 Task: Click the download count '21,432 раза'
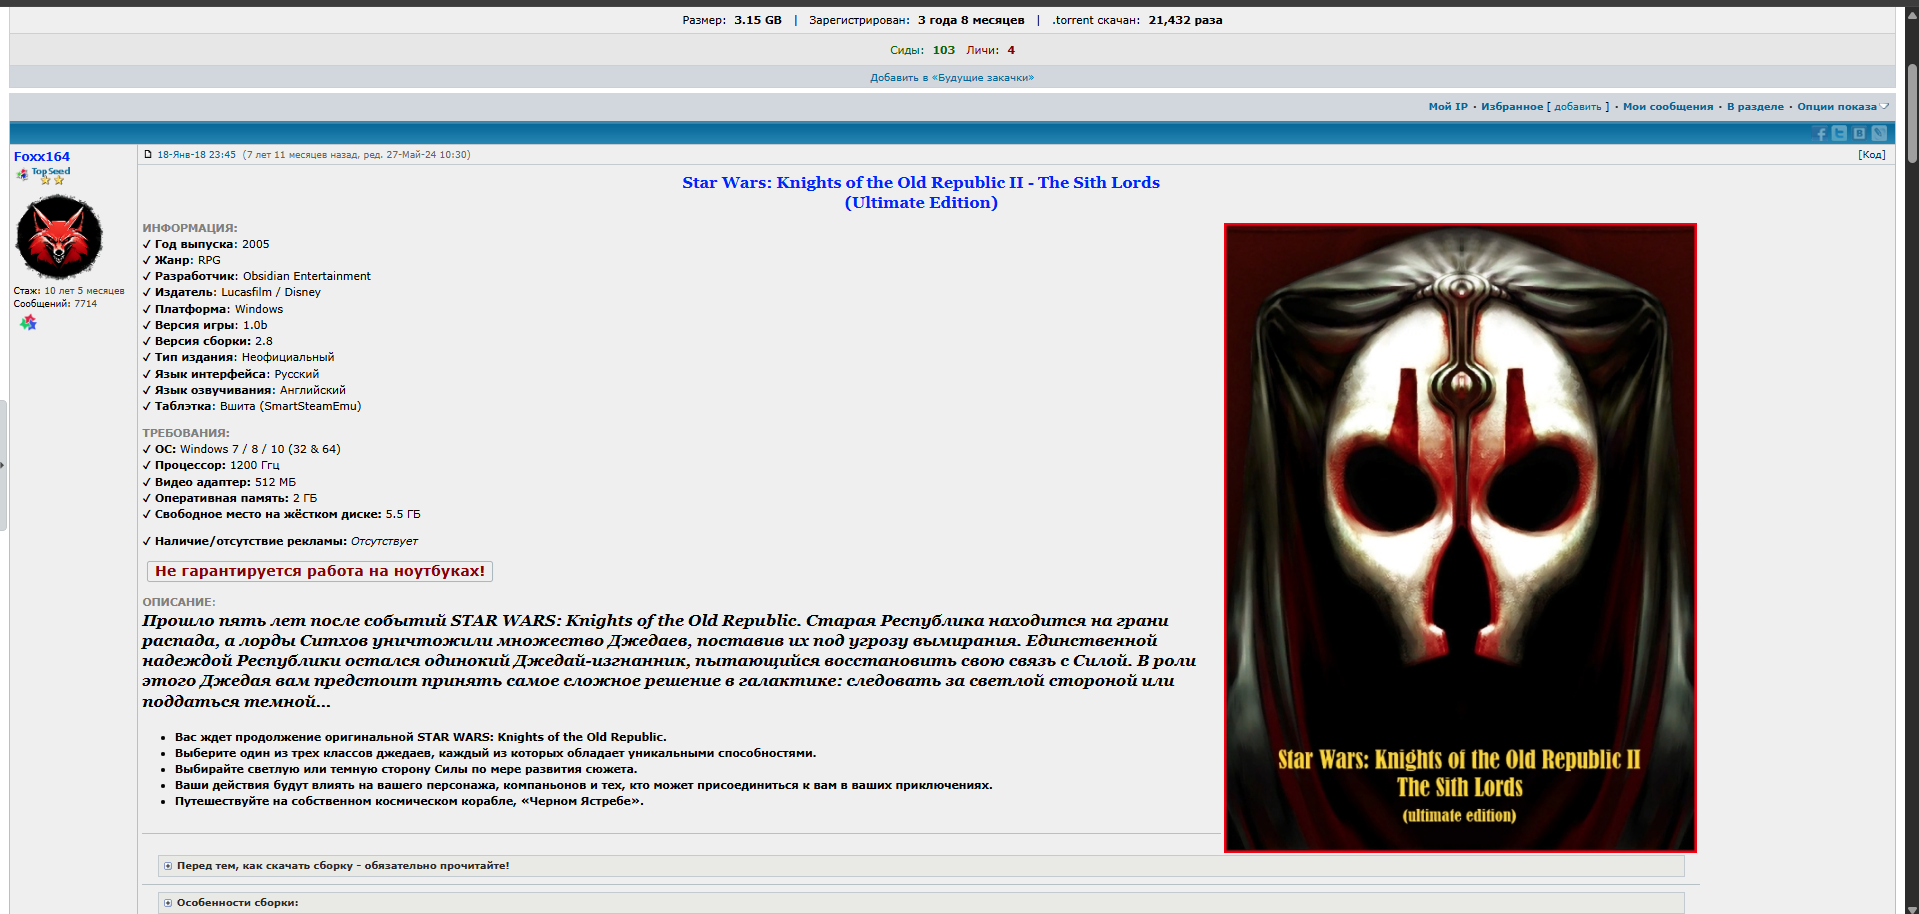point(1185,20)
